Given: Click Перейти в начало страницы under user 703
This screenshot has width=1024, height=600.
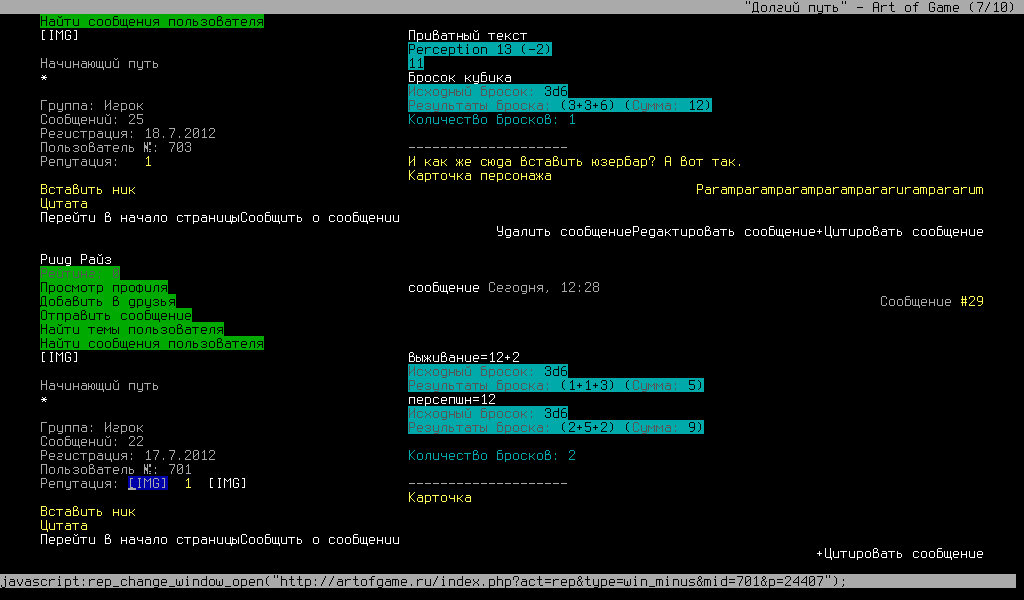Looking at the screenshot, I should click(x=140, y=218).
